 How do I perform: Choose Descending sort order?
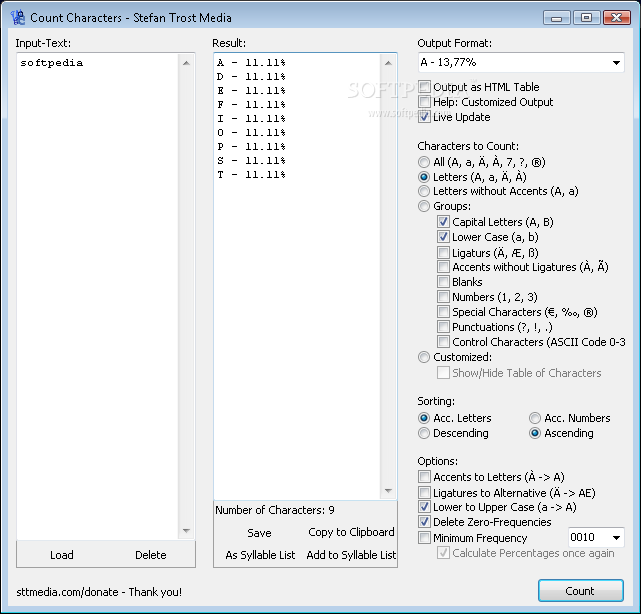point(424,433)
